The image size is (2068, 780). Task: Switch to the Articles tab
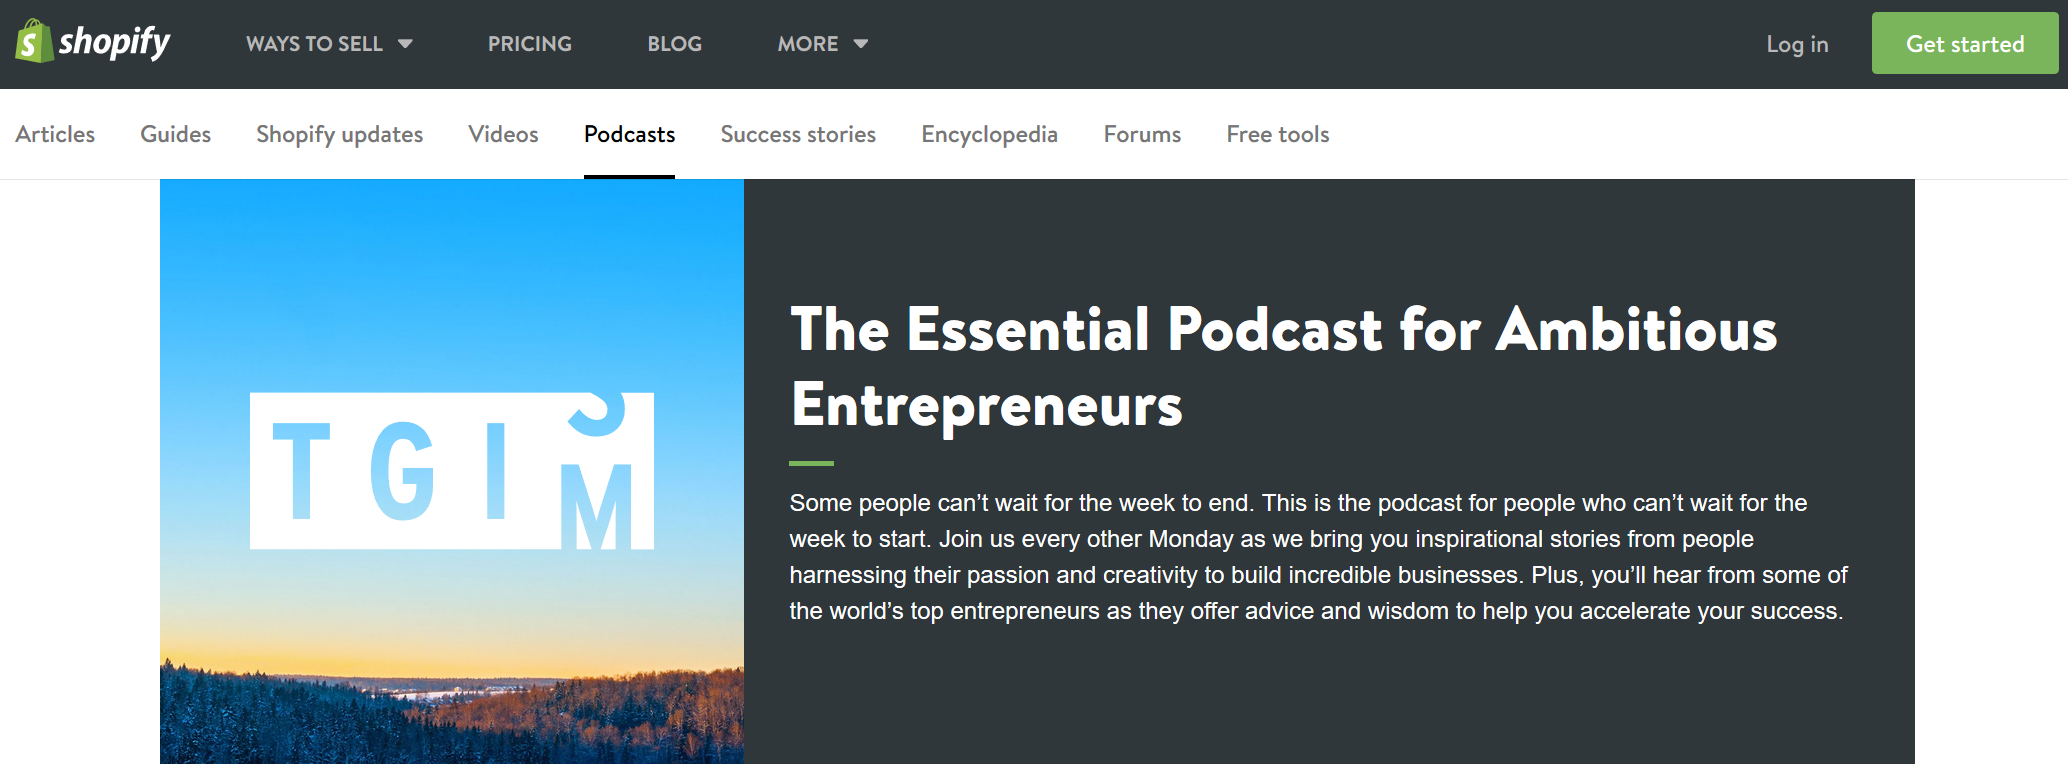tap(55, 134)
